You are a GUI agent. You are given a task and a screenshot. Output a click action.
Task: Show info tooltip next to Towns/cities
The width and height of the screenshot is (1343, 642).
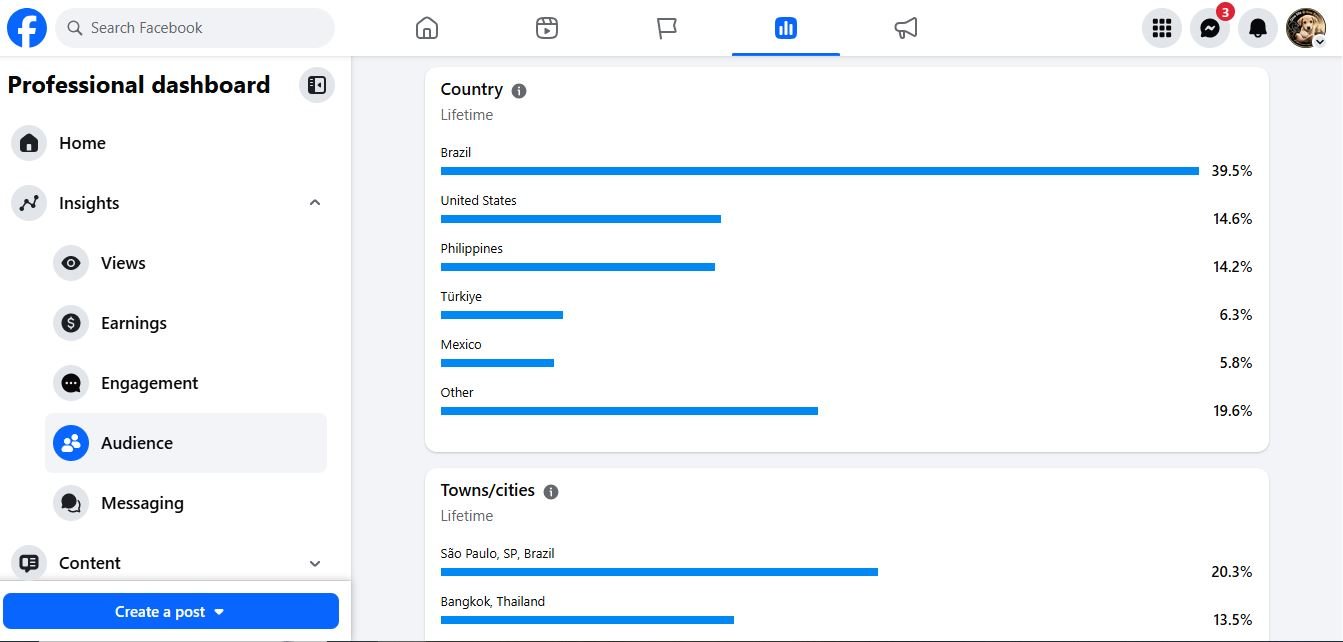click(551, 492)
